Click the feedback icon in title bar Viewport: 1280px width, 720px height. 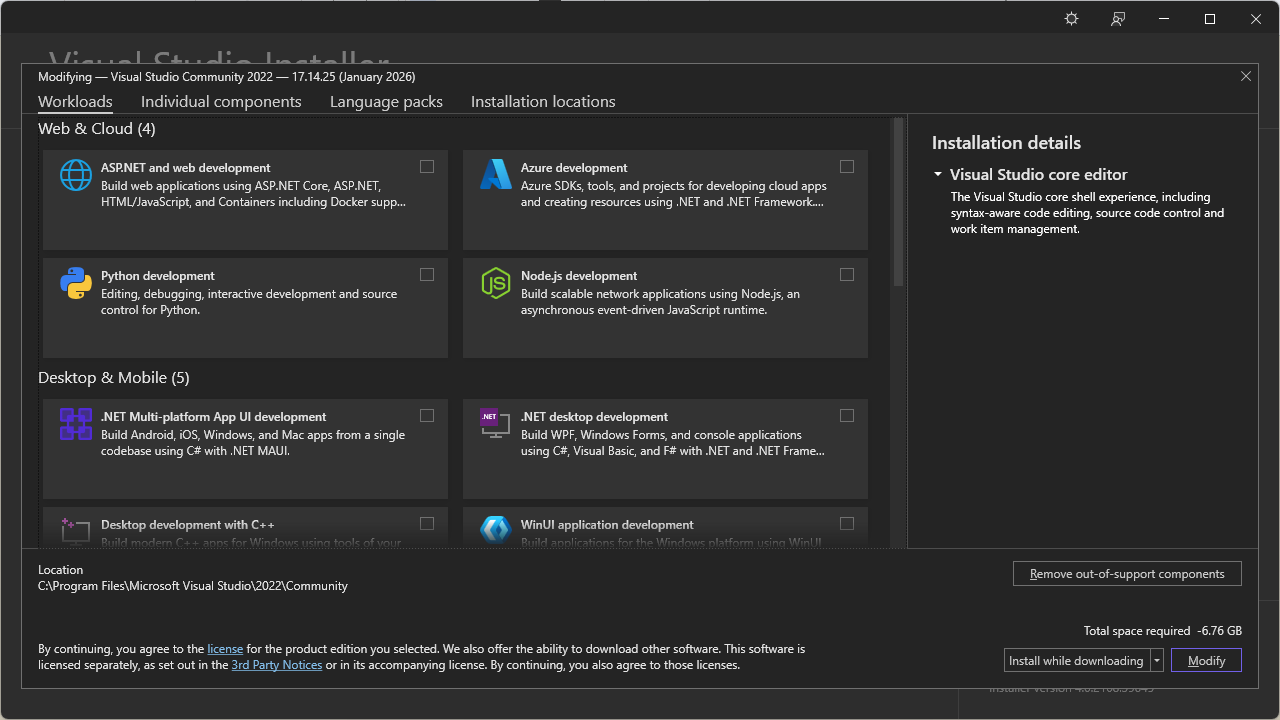[x=1118, y=19]
